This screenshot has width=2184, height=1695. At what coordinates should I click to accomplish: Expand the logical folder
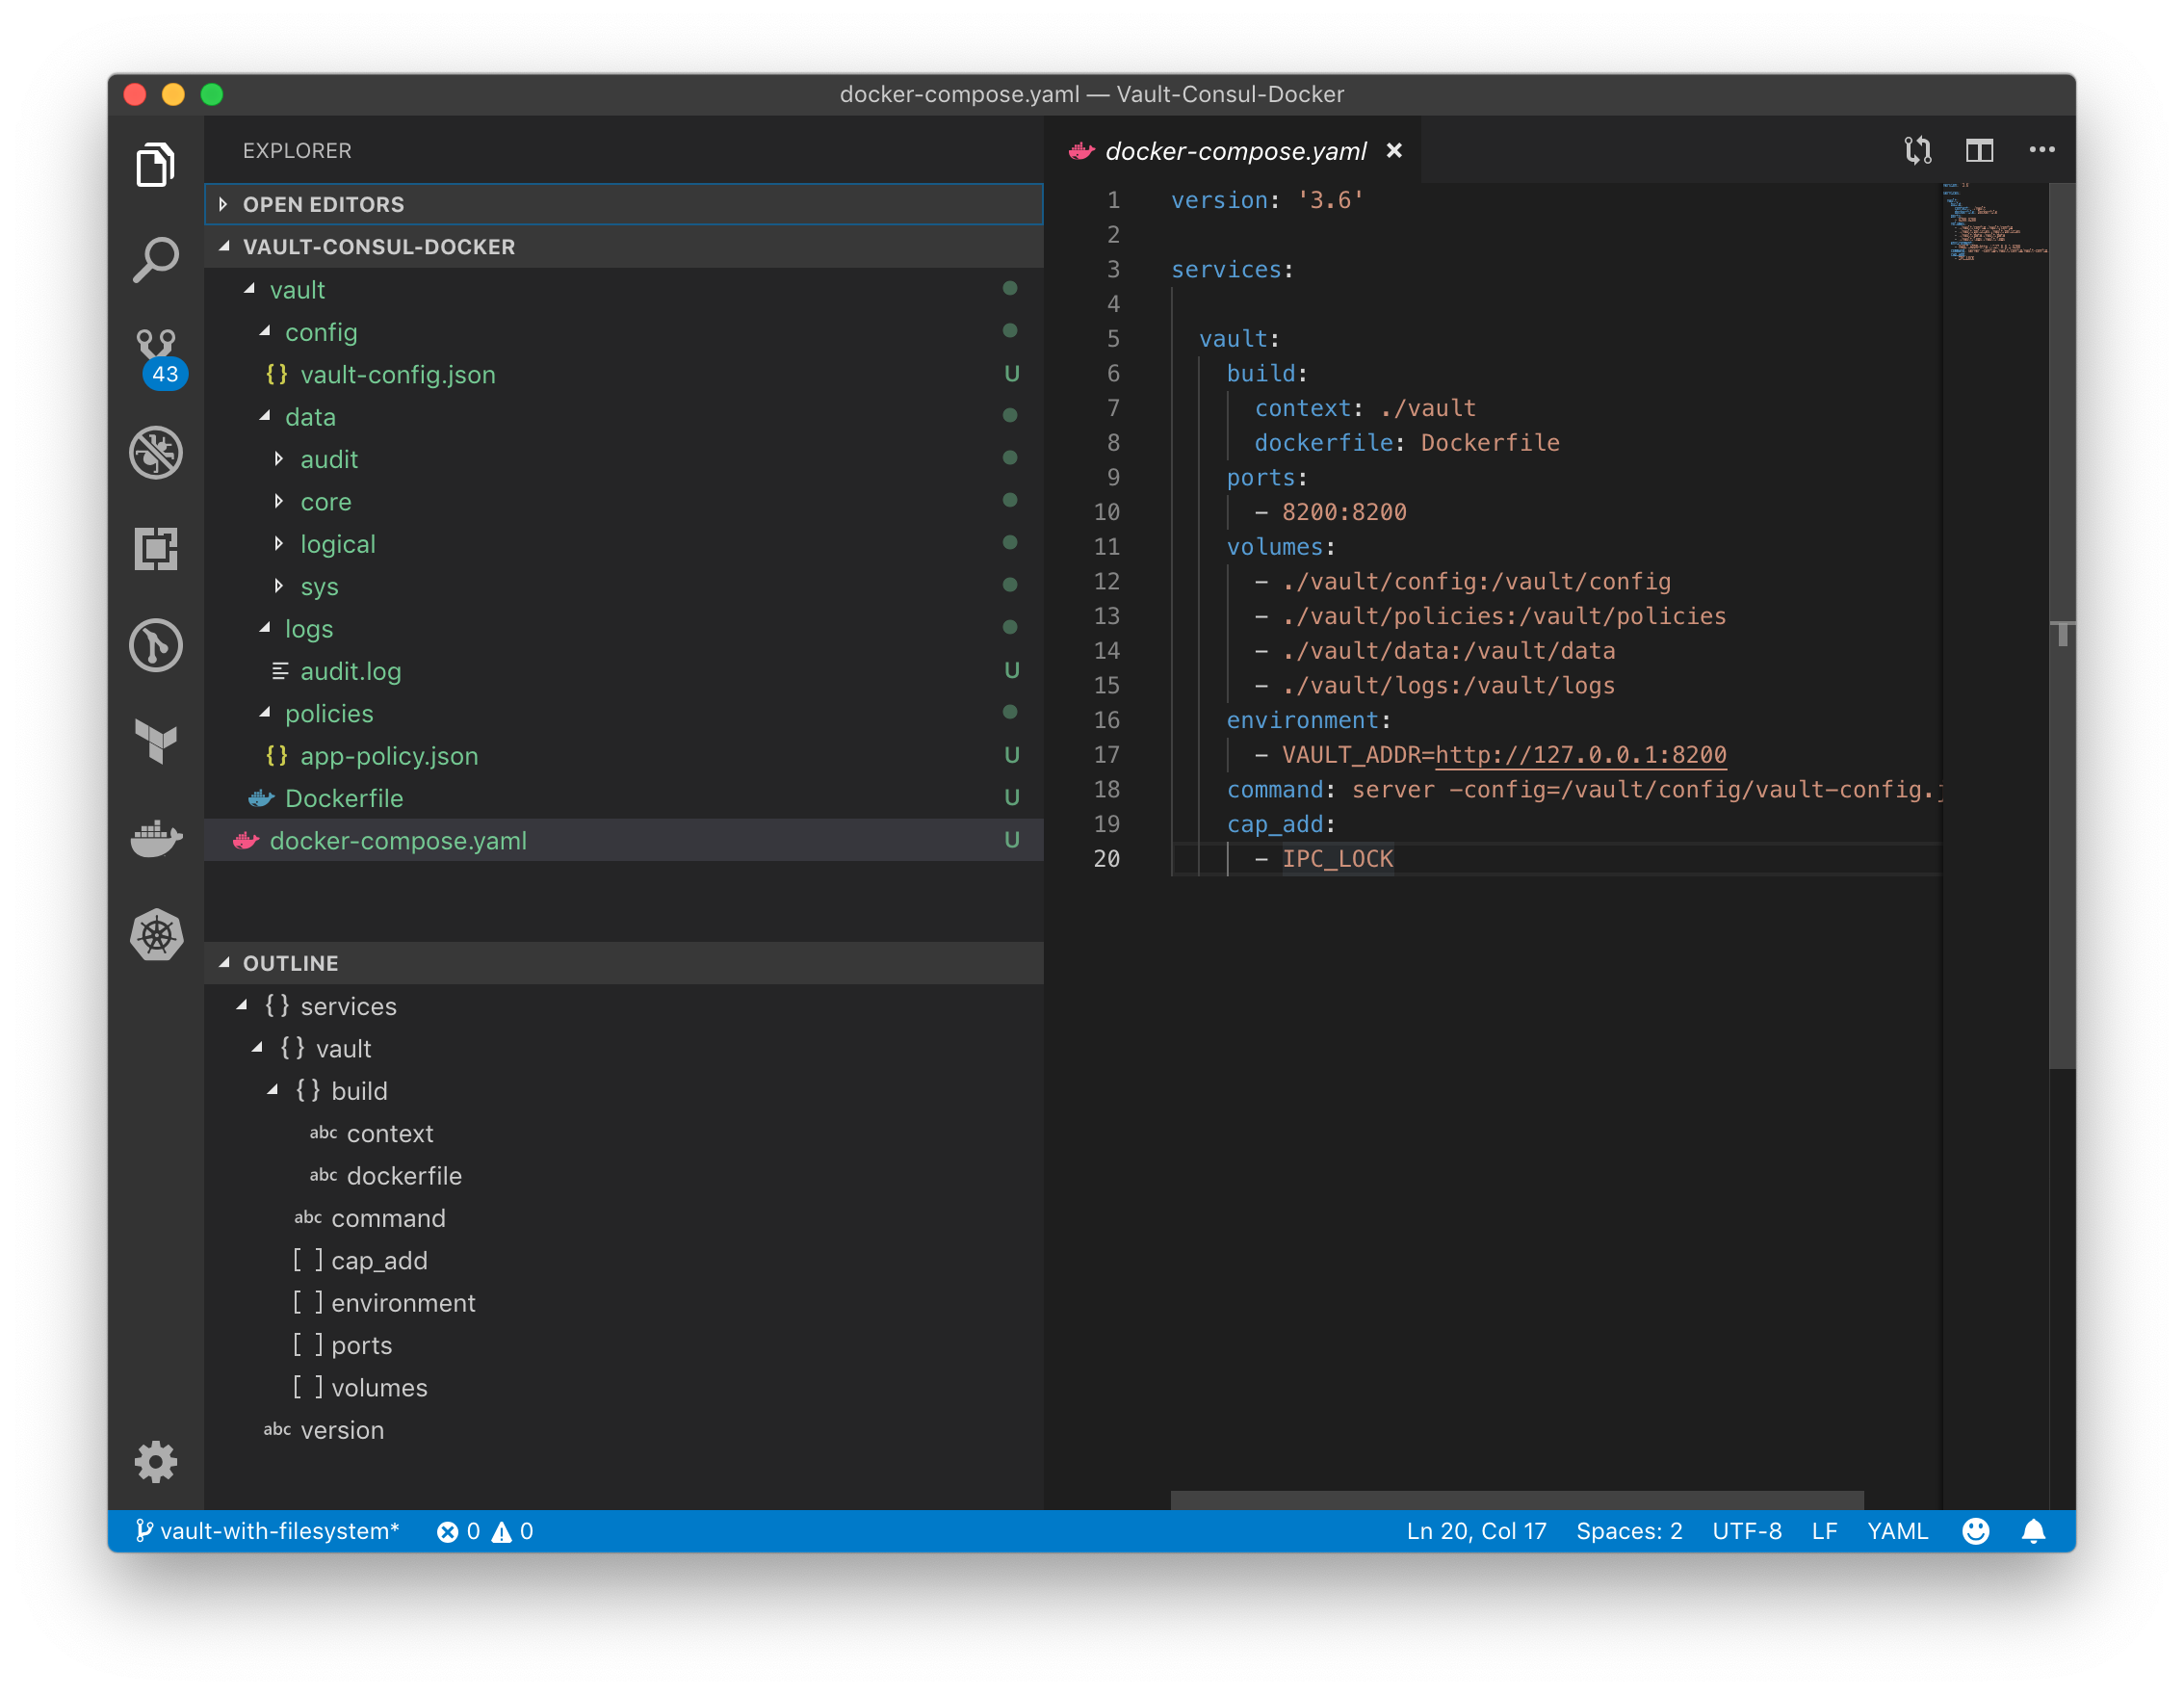coord(624,544)
